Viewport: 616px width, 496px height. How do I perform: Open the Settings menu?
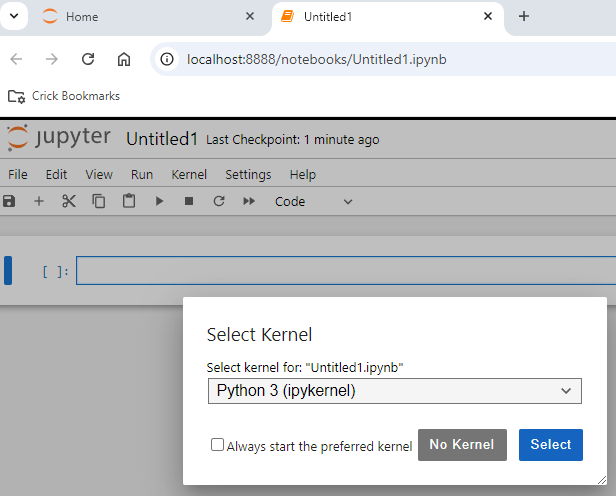pos(248,174)
